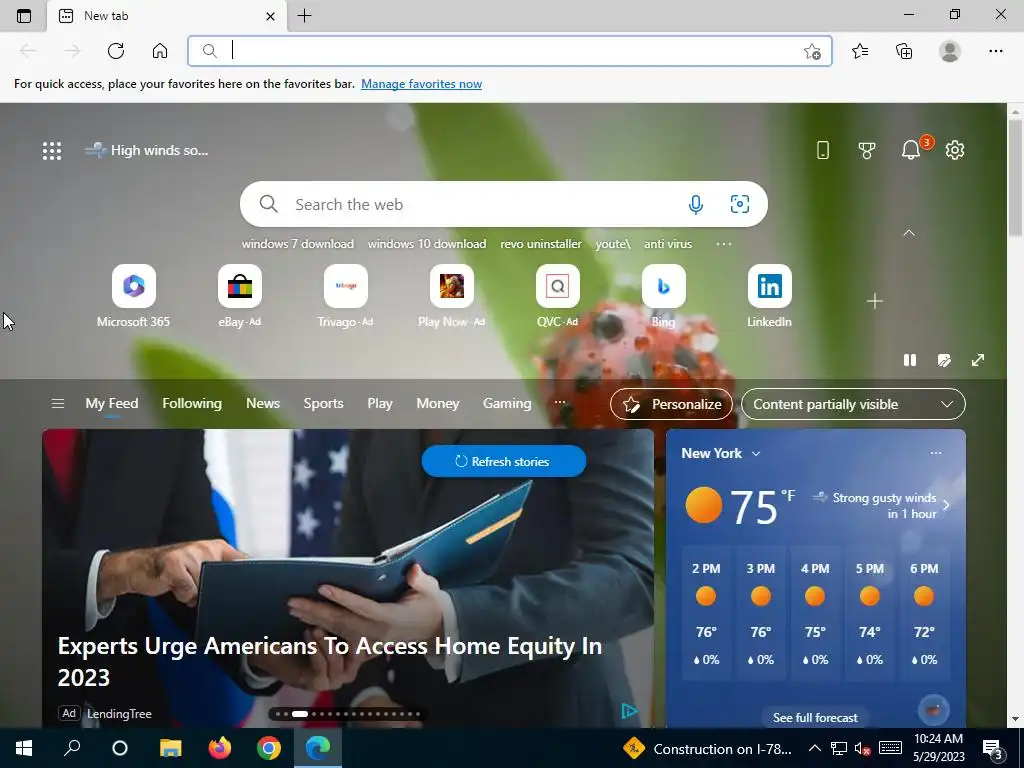Refresh the page
The image size is (1024, 768).
(x=116, y=51)
